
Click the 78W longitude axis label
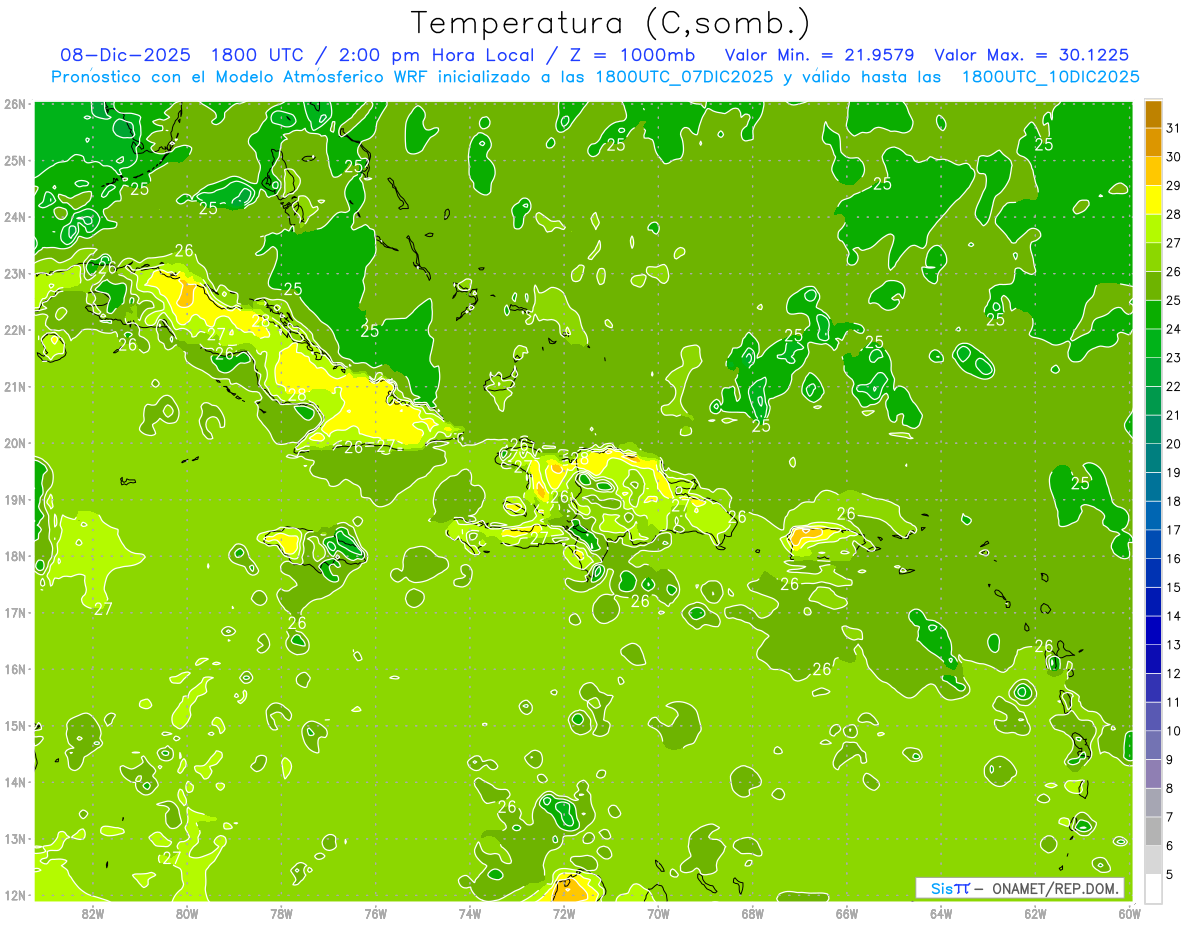[x=281, y=913]
